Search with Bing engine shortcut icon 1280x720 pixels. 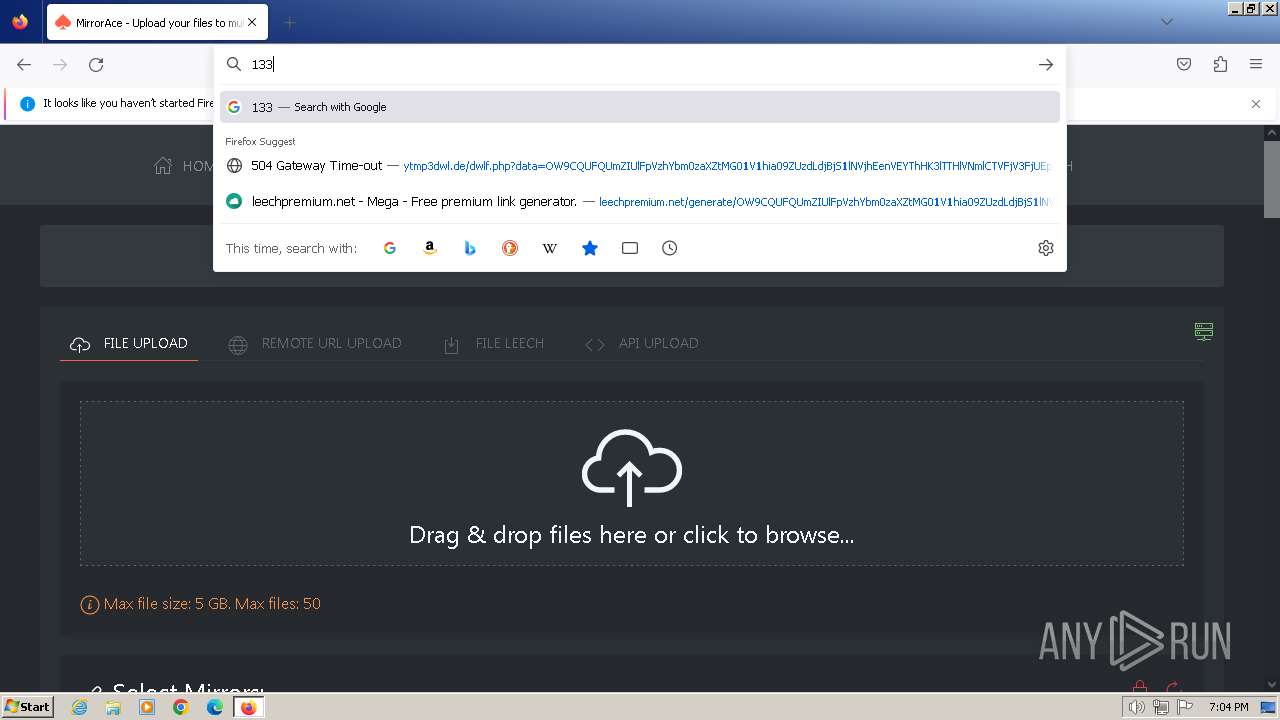pyautogui.click(x=470, y=248)
